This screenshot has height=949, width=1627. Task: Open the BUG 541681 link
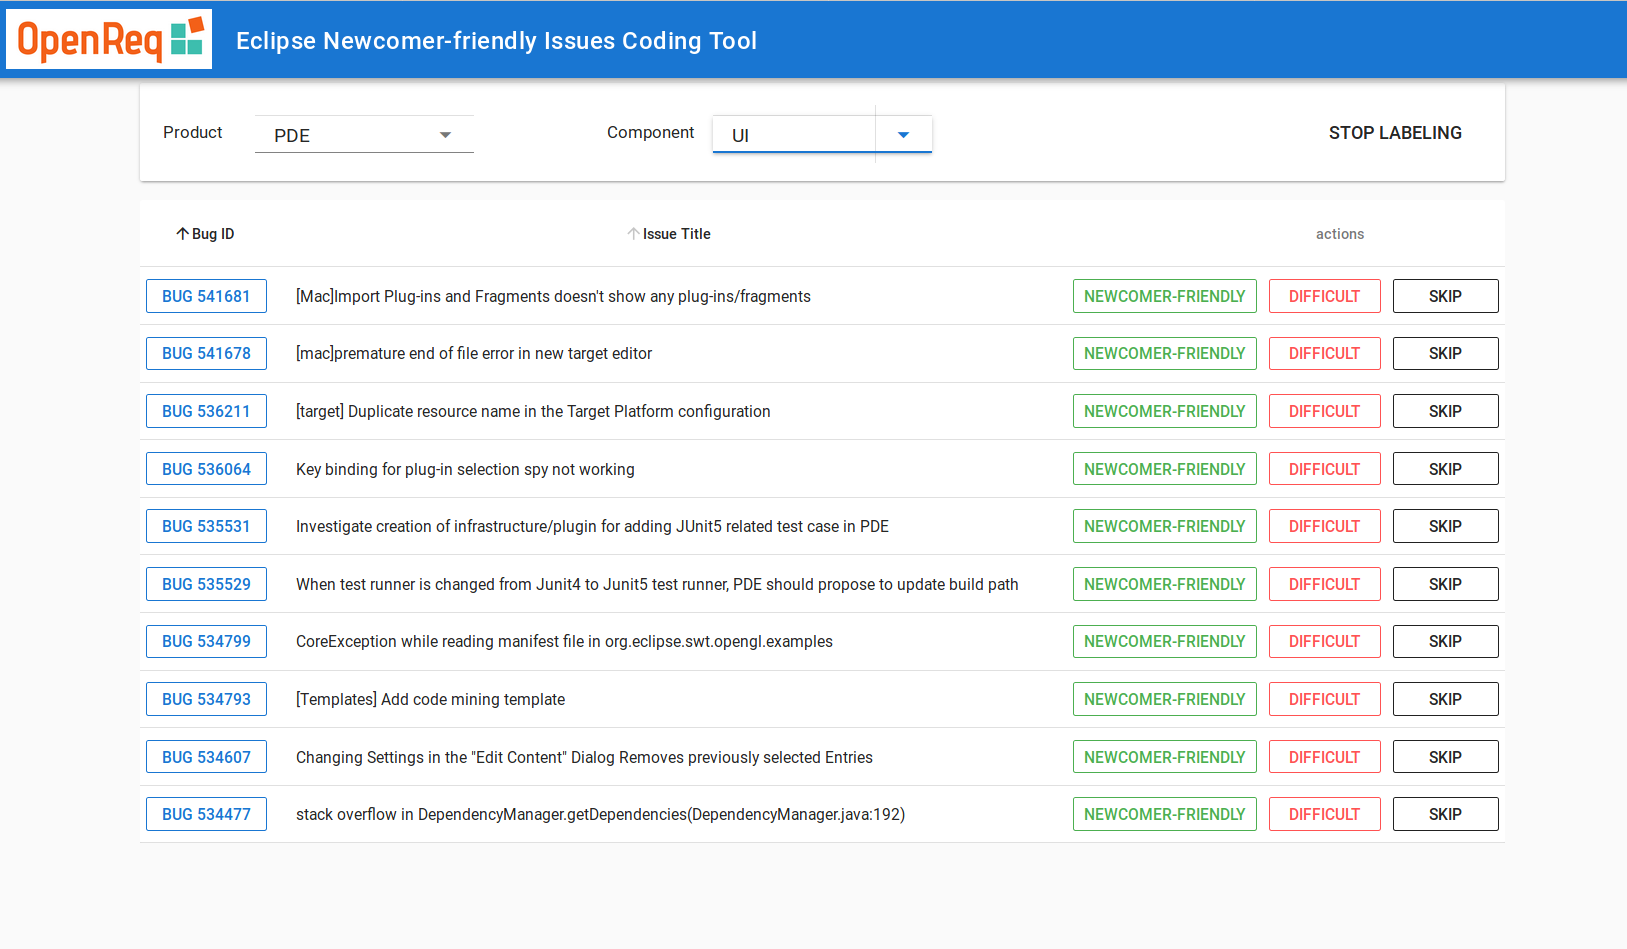[206, 296]
